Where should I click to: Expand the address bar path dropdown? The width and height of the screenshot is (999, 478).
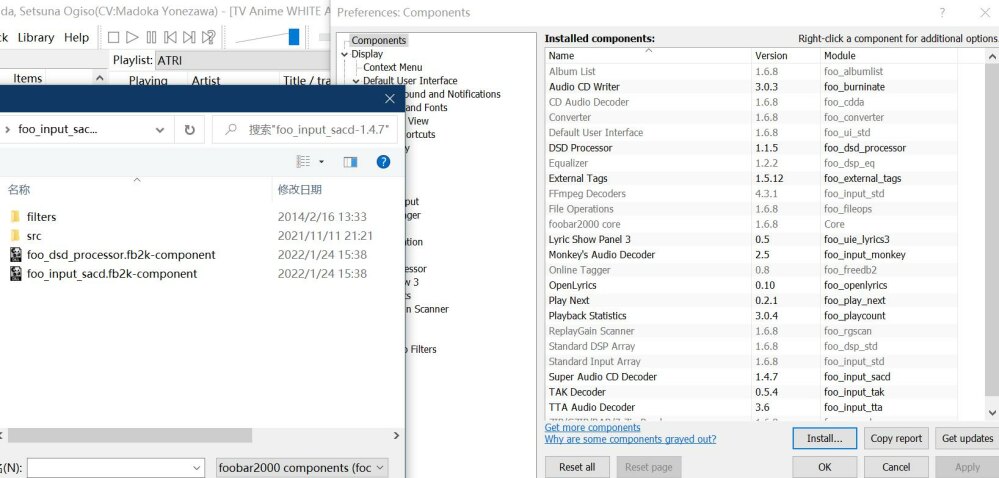pos(159,130)
